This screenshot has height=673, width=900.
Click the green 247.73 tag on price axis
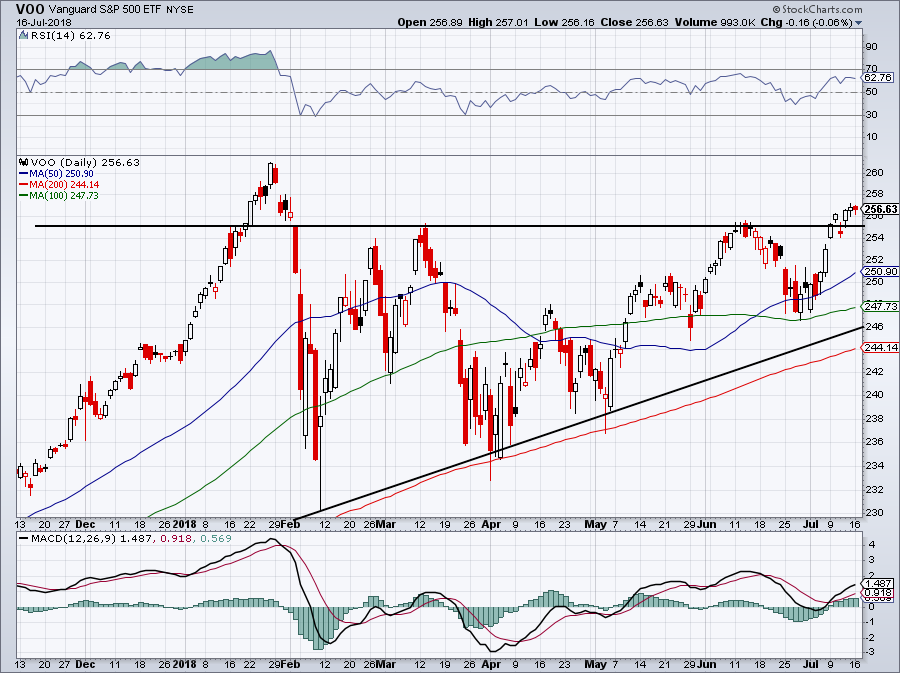point(880,306)
